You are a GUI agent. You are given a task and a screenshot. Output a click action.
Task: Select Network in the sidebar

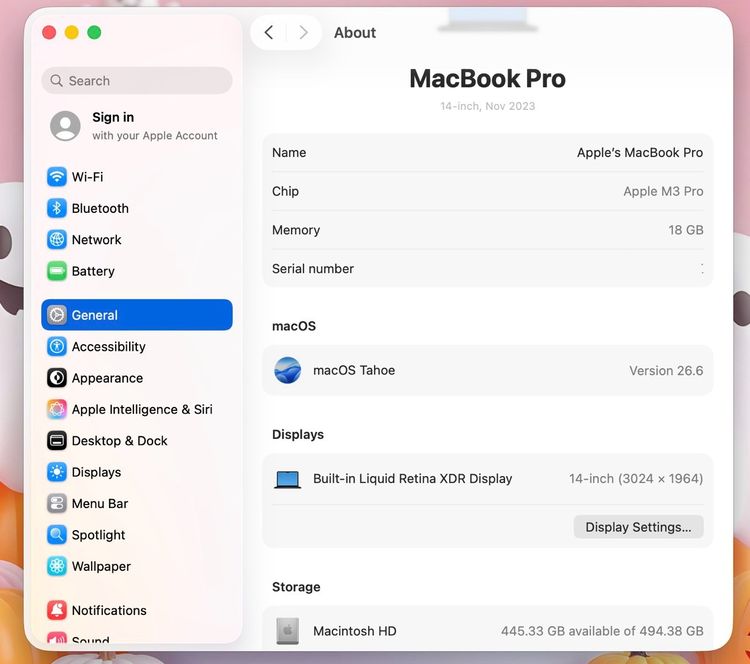[137, 239]
